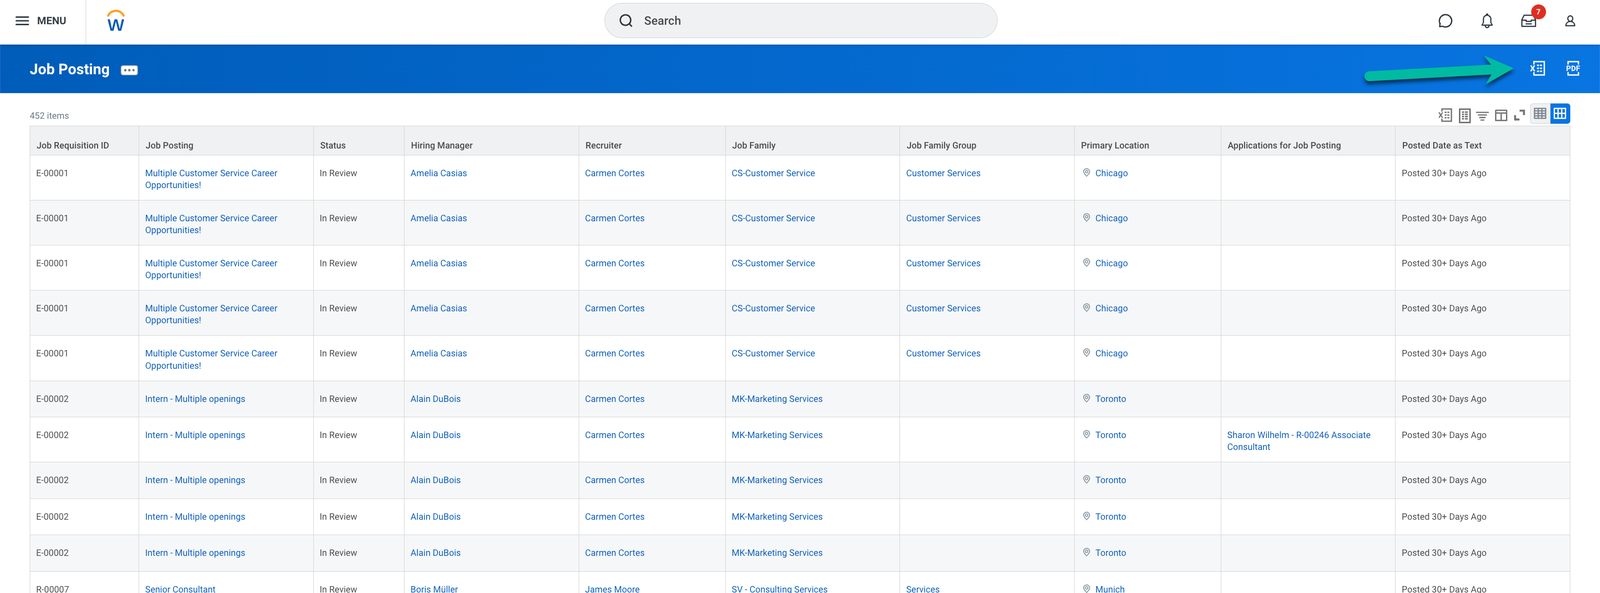Click the Job Family column header
Viewport: 1600px width, 593px height.
(753, 146)
